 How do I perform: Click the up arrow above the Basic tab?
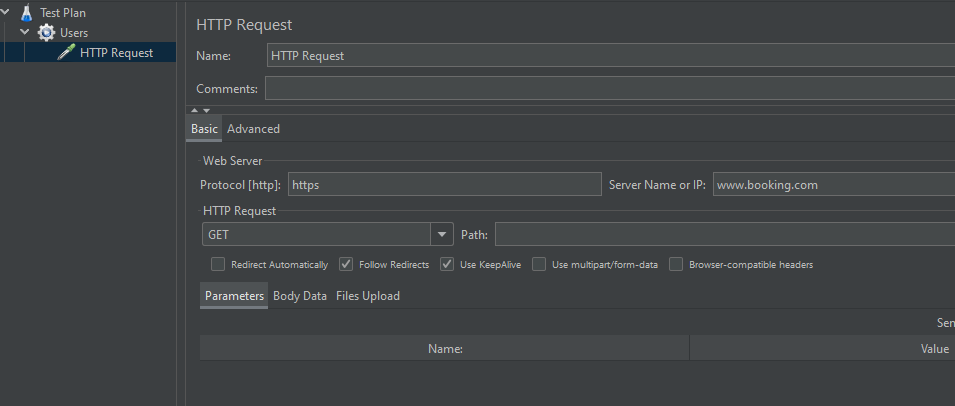194,110
